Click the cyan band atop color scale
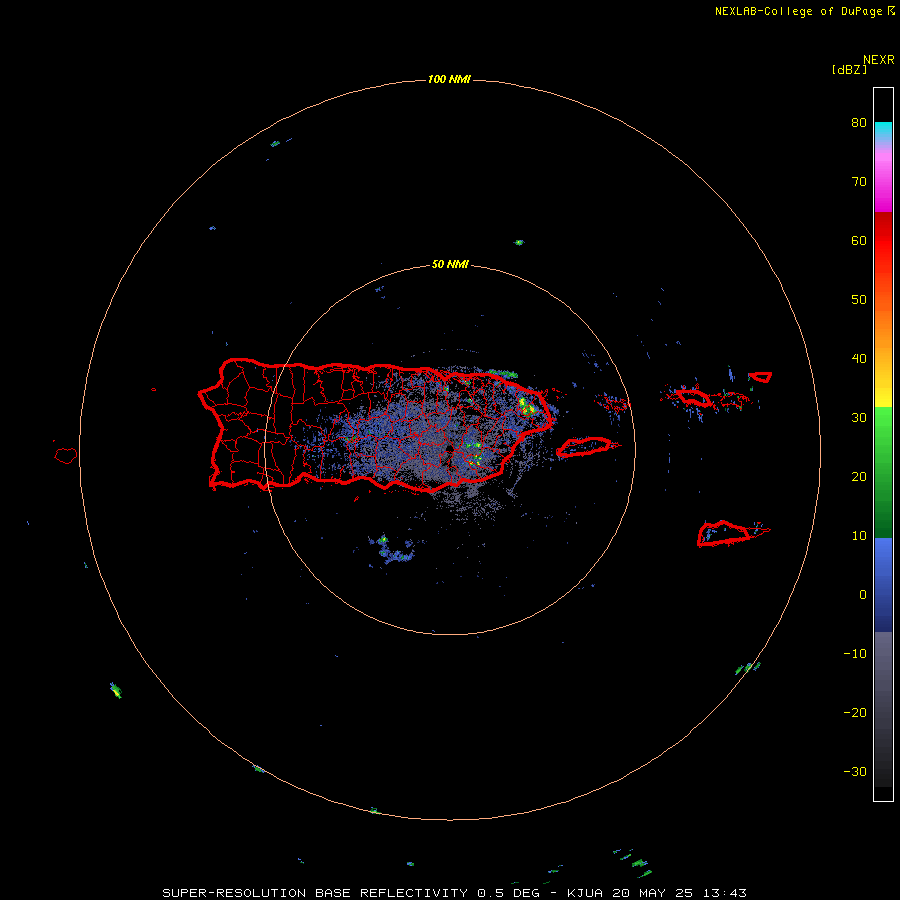Viewport: 900px width, 900px height. (883, 129)
